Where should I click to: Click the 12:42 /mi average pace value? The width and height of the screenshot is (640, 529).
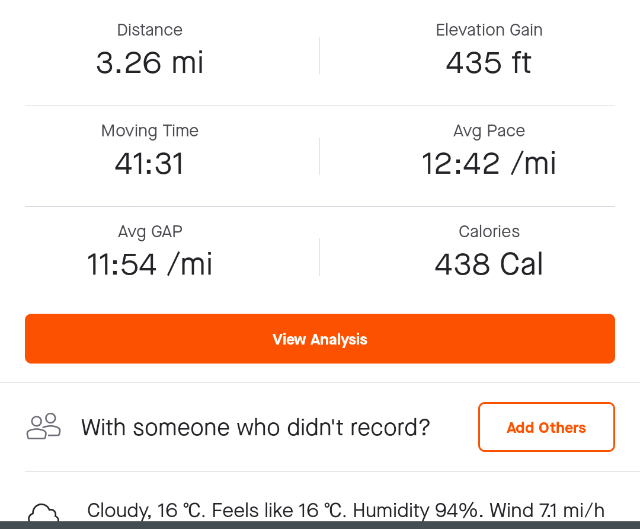(489, 164)
